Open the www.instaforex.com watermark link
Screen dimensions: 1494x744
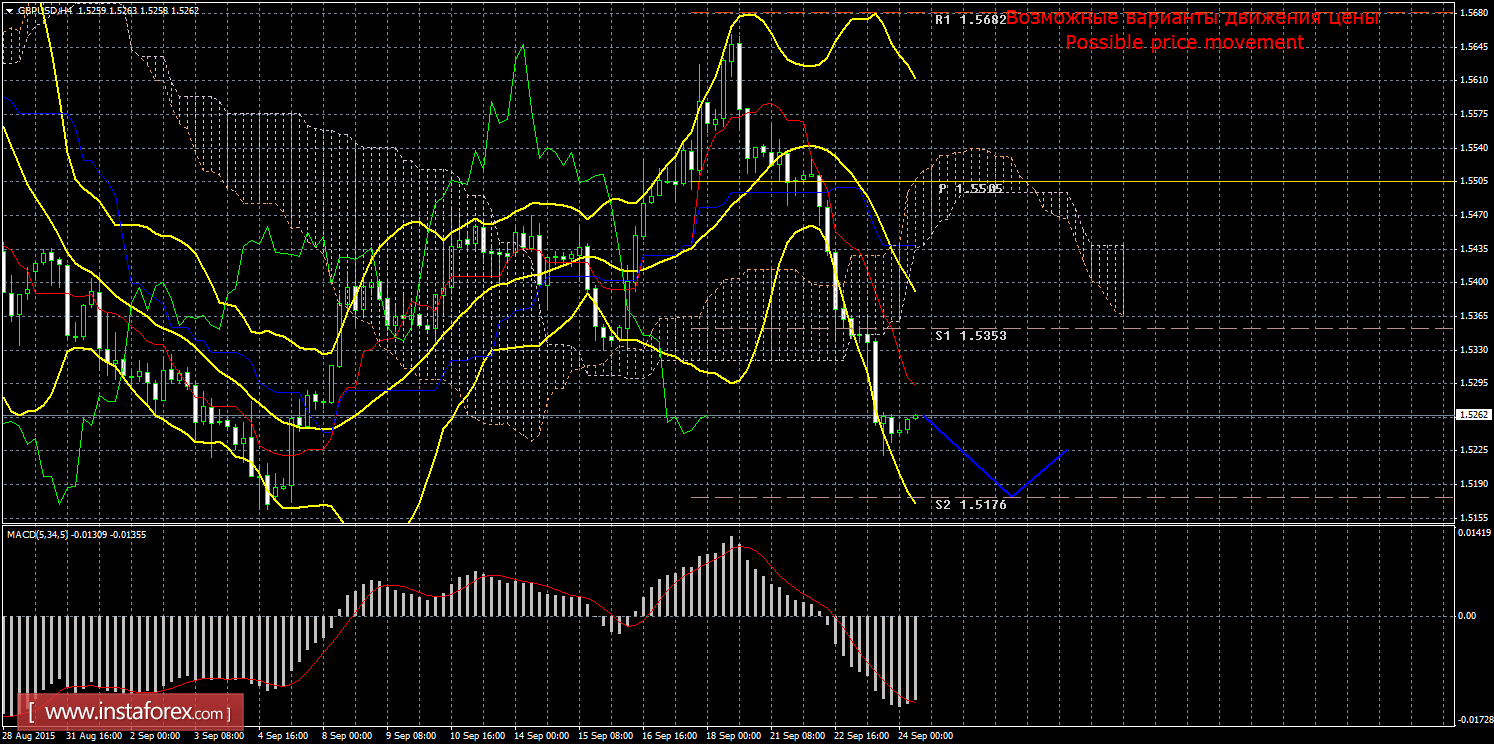click(x=132, y=713)
